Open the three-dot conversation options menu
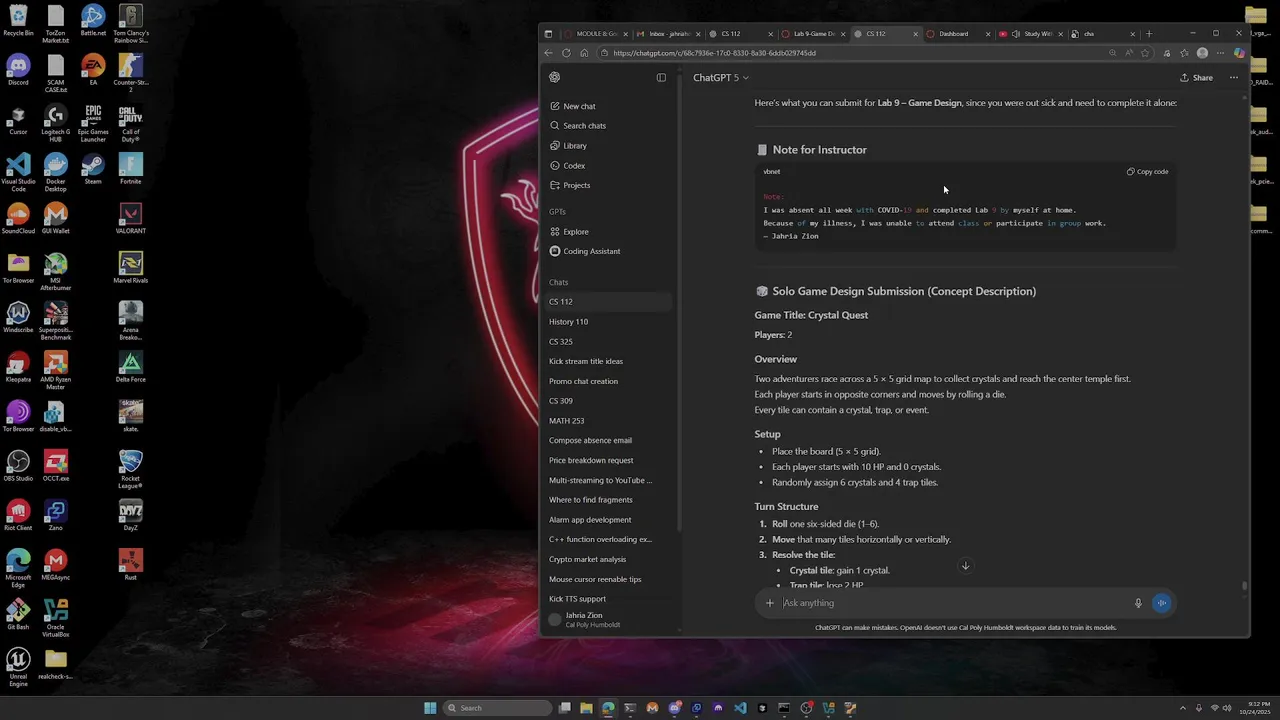The height and width of the screenshot is (720, 1280). [x=1234, y=78]
